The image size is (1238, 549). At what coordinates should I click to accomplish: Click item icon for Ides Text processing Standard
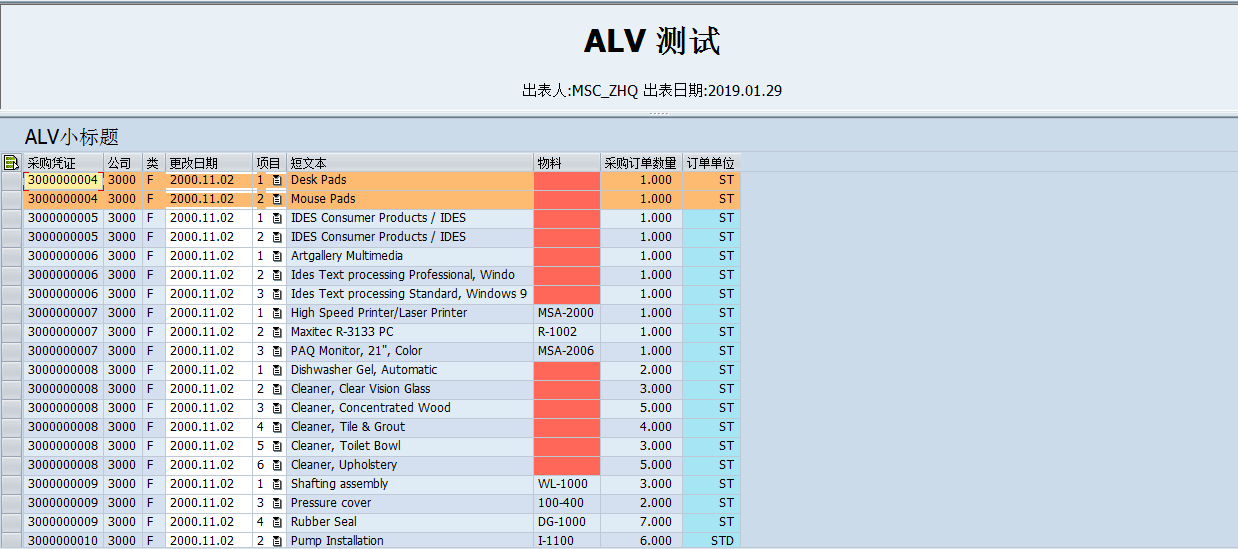click(277, 294)
